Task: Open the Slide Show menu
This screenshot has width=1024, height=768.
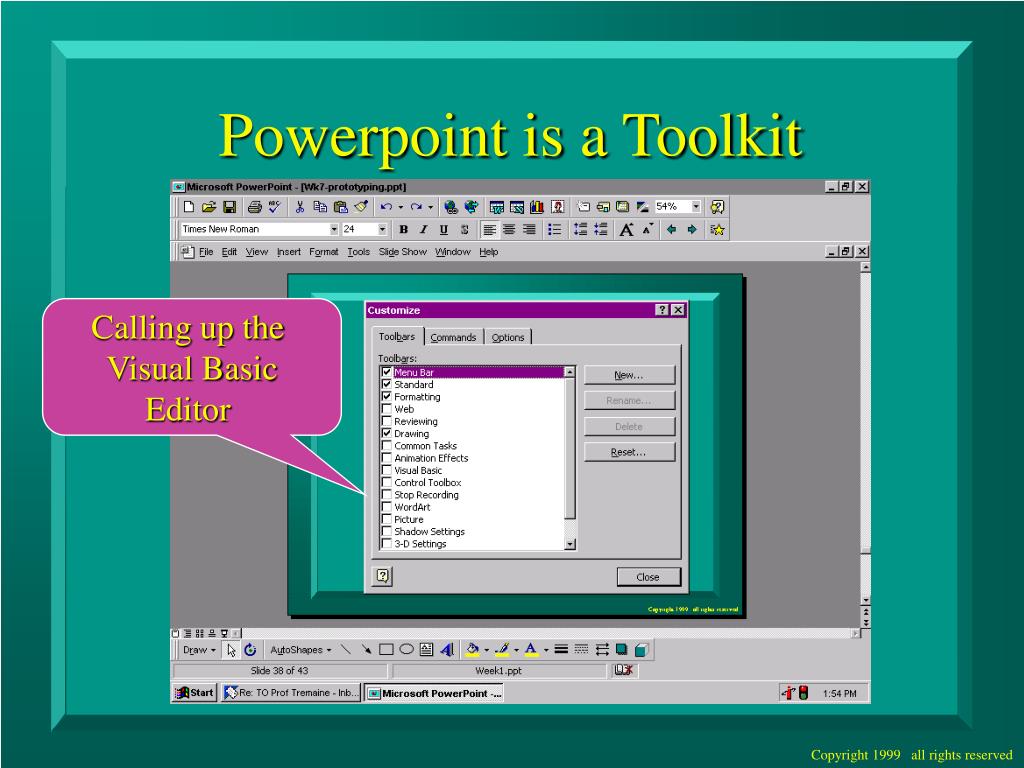Action: pyautogui.click(x=402, y=252)
